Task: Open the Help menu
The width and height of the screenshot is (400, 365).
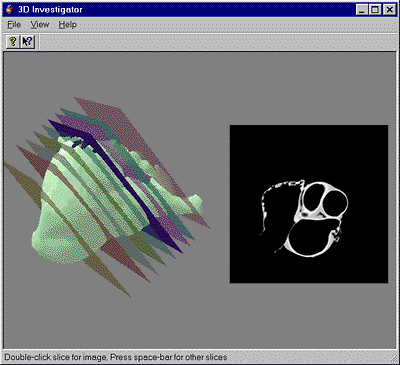Action: point(67,25)
